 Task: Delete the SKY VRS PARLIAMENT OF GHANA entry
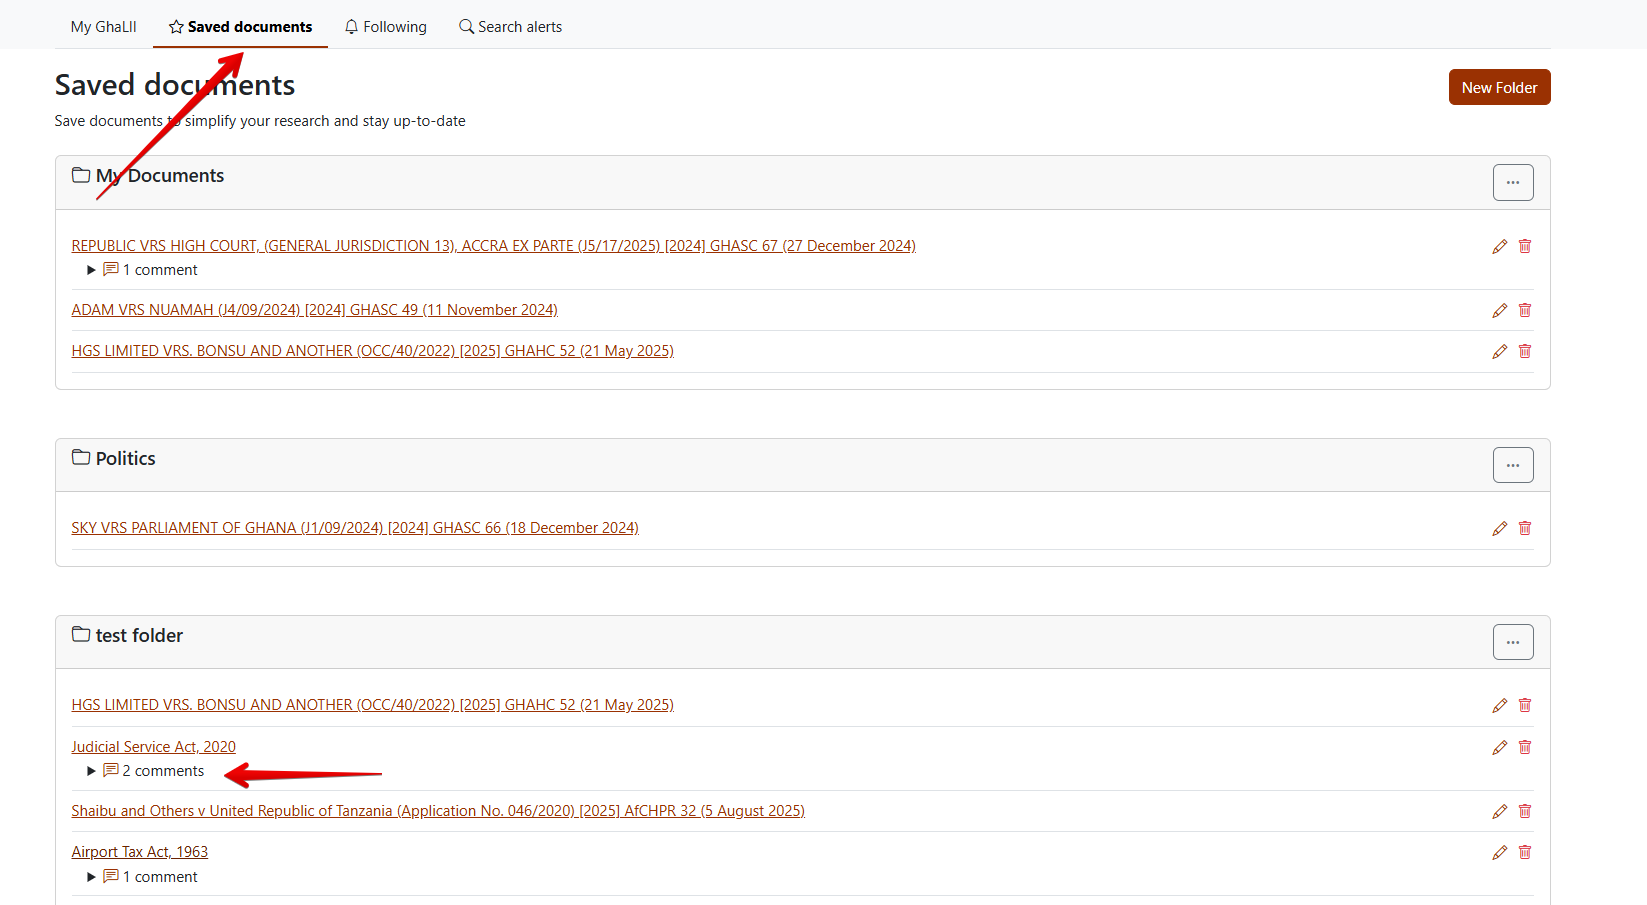click(x=1525, y=528)
